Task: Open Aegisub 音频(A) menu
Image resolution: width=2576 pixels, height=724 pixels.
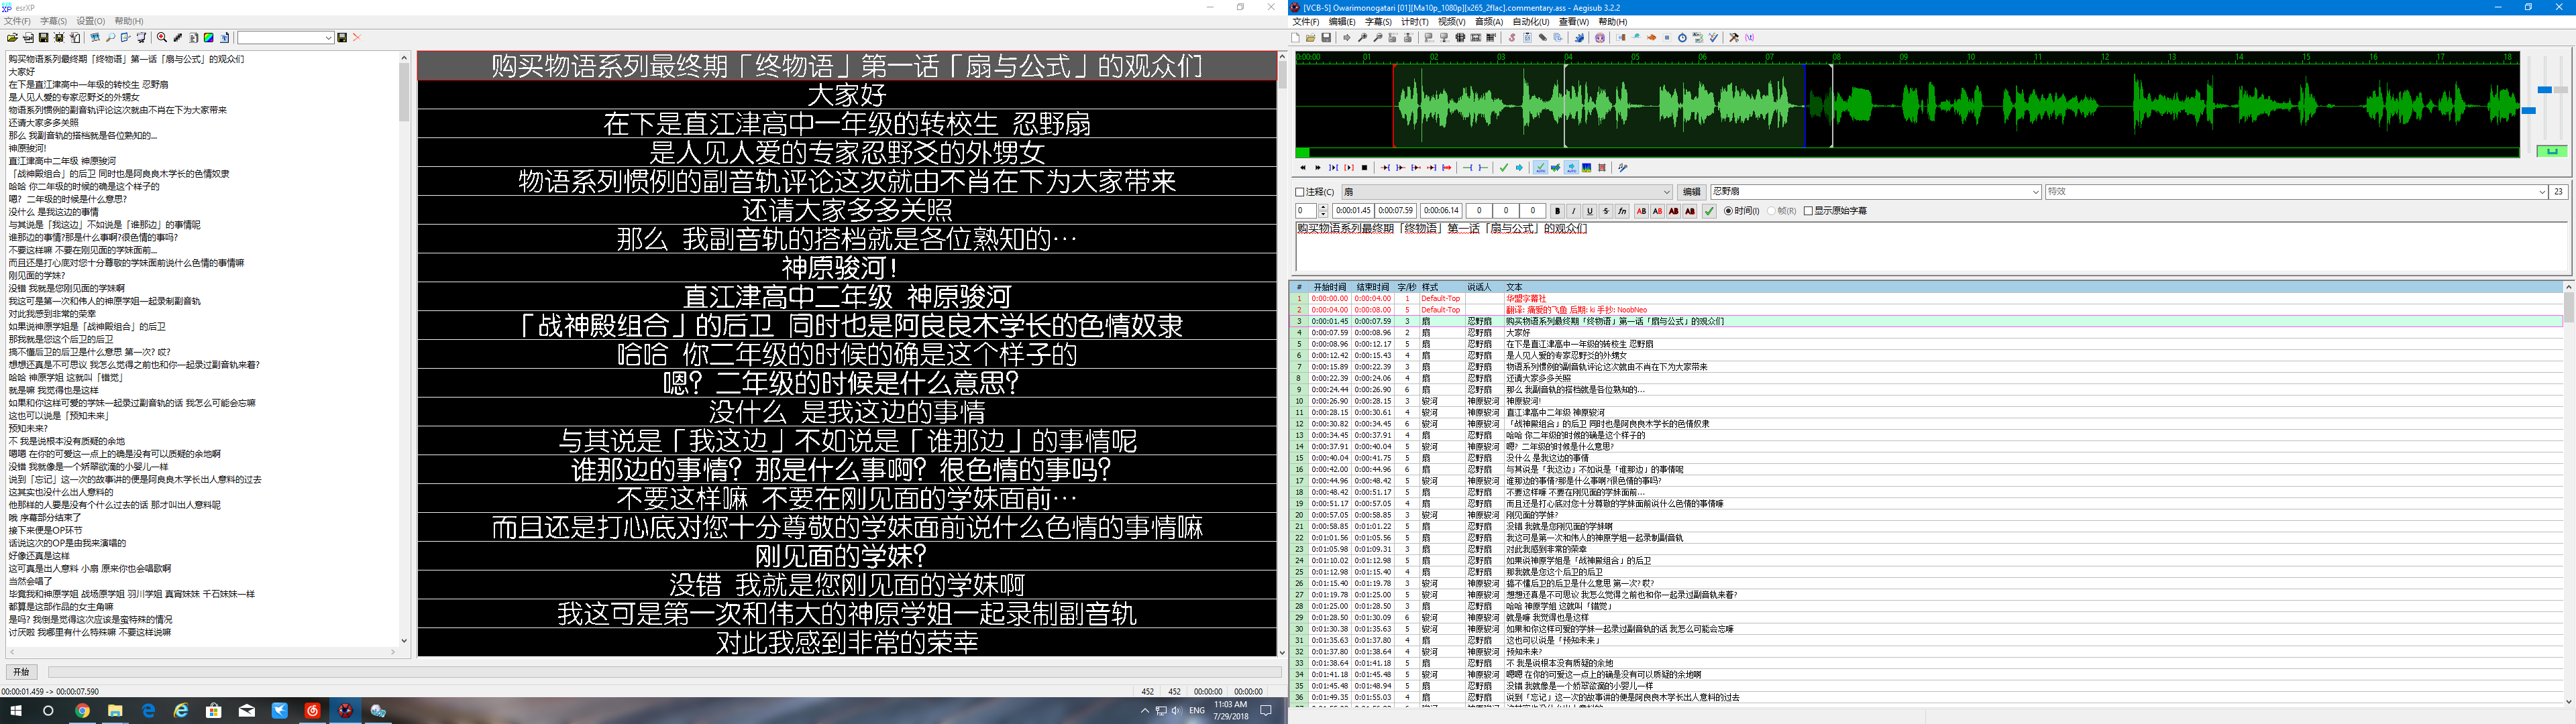Action: pyautogui.click(x=1489, y=21)
